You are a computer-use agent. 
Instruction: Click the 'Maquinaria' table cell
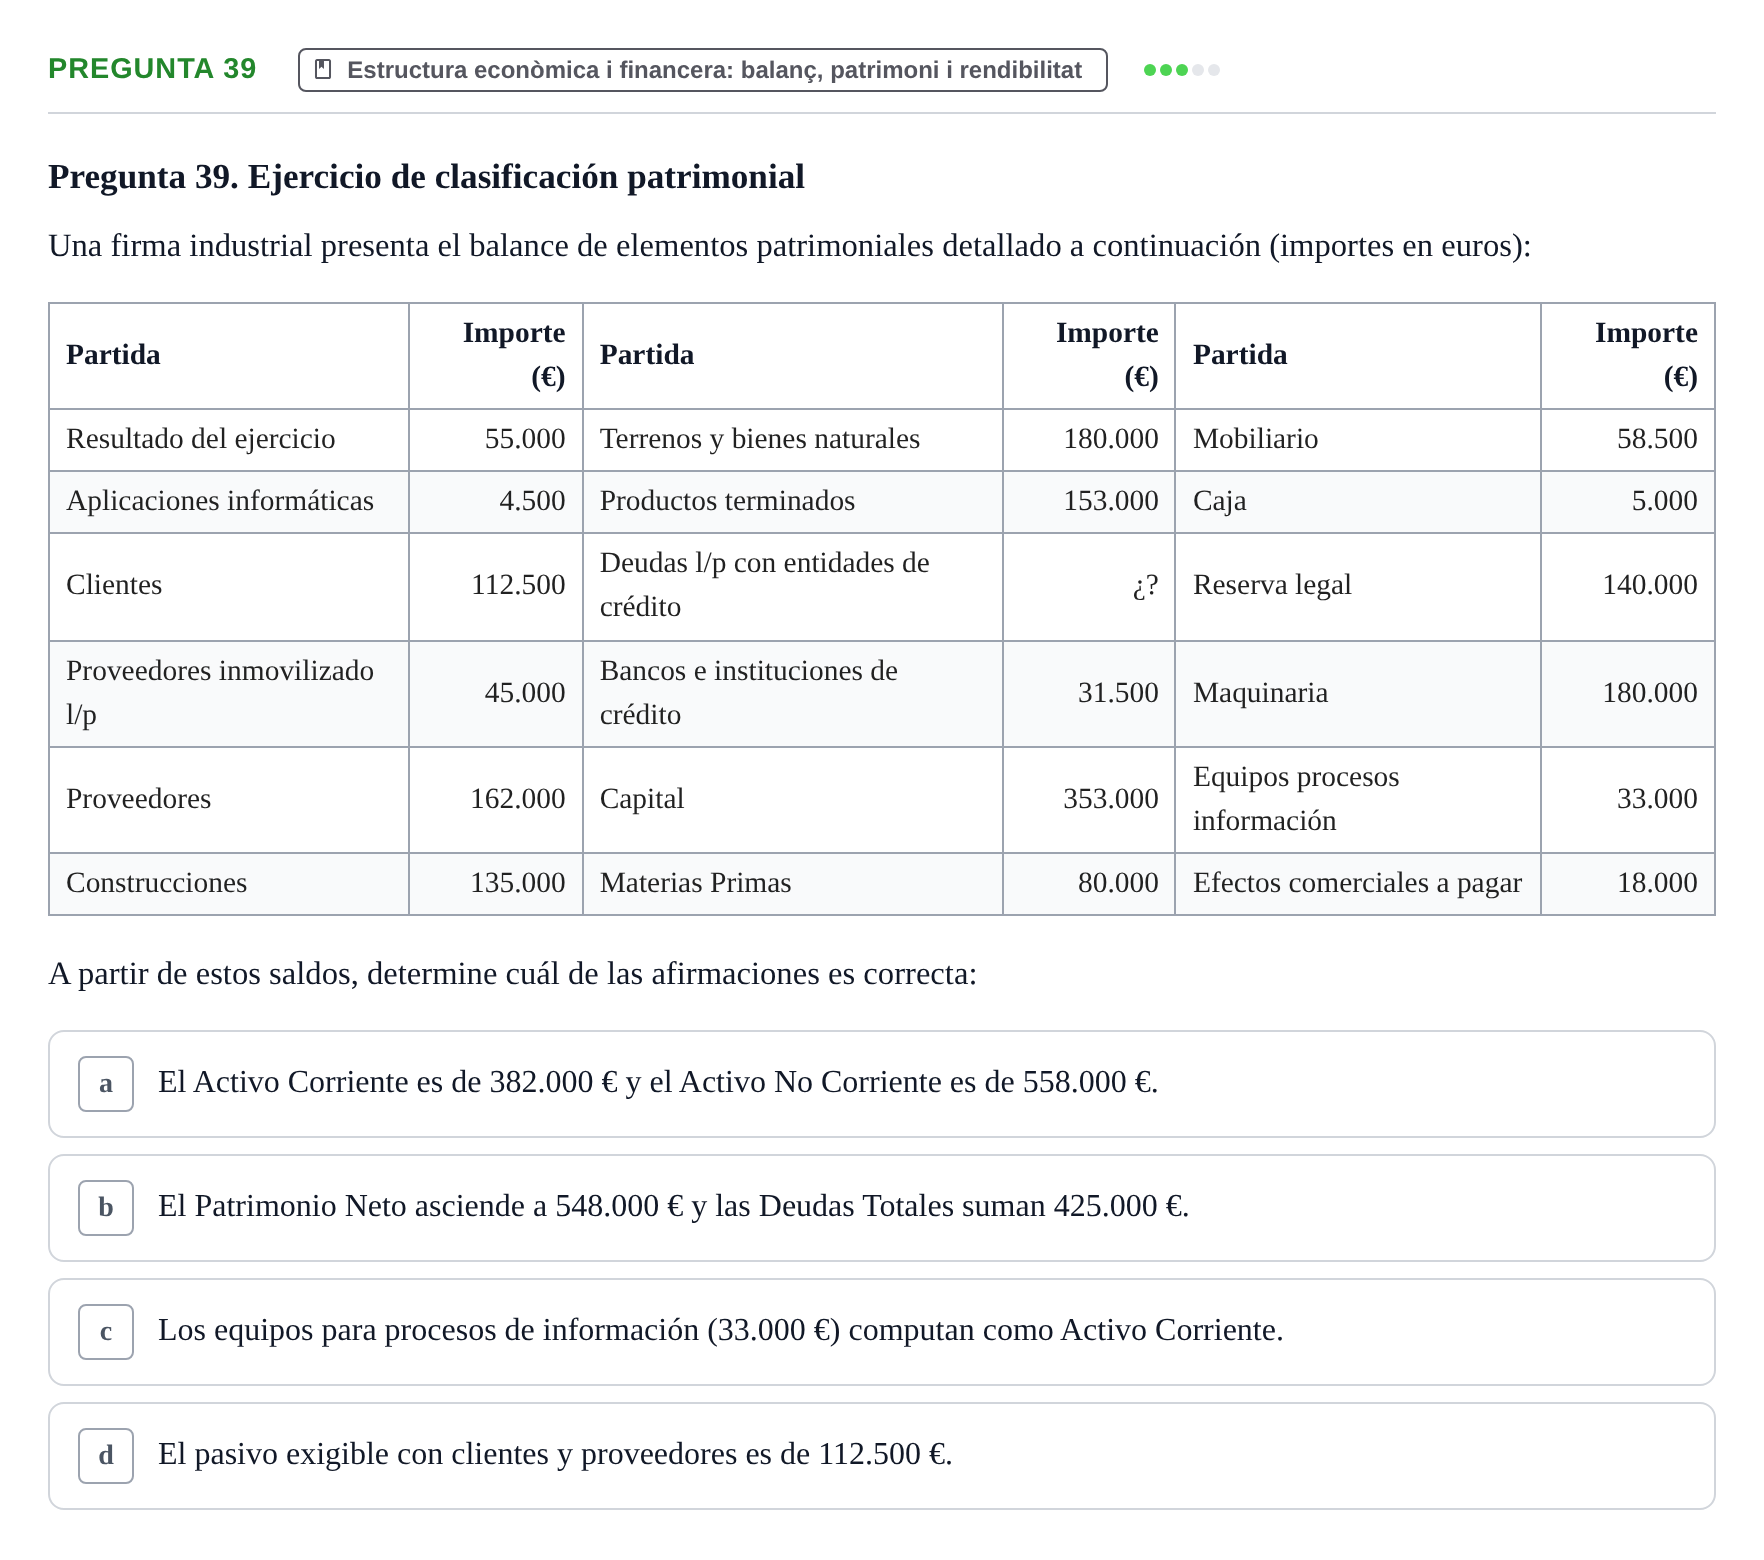(x=1358, y=694)
